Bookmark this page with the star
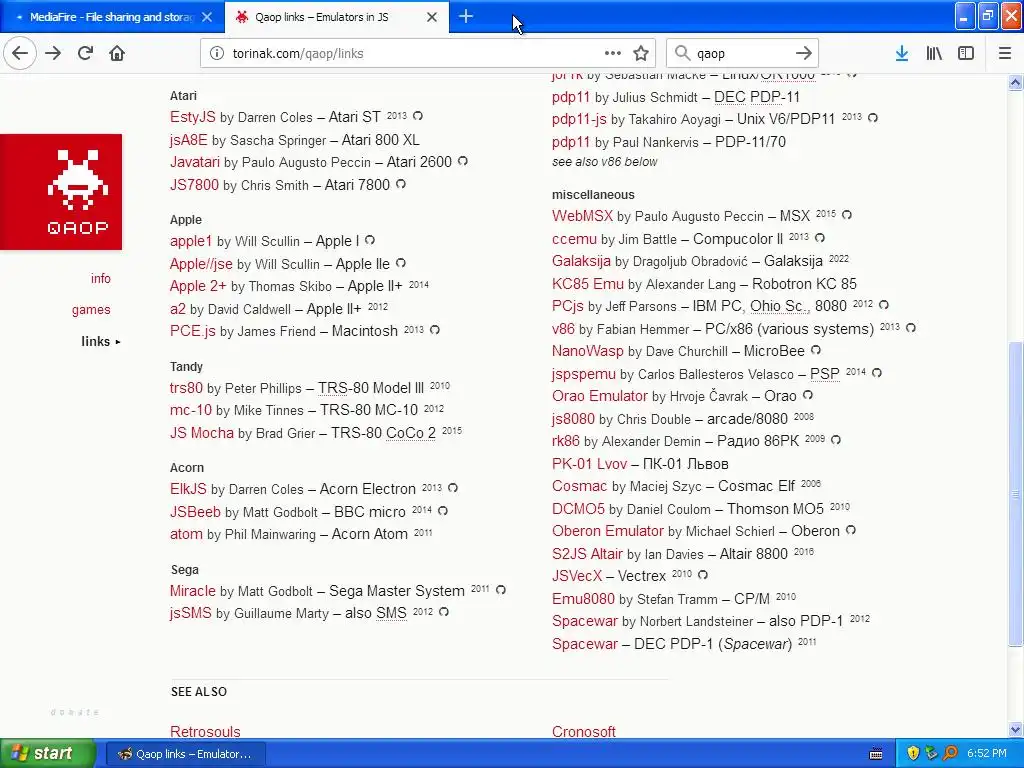Screen dimensions: 1024x768 (x=641, y=54)
